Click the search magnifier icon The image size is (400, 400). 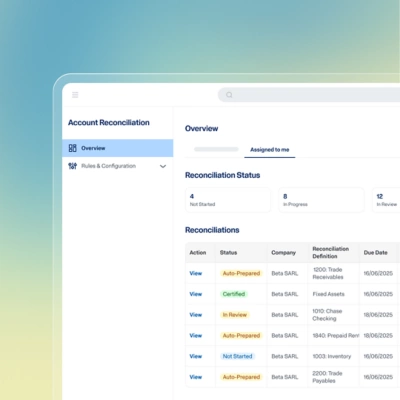(229, 95)
